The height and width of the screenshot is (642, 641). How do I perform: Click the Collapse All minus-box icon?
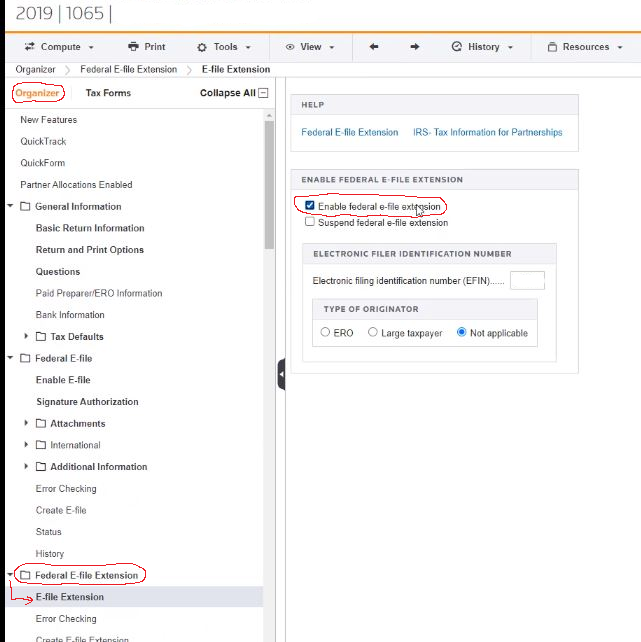click(264, 93)
